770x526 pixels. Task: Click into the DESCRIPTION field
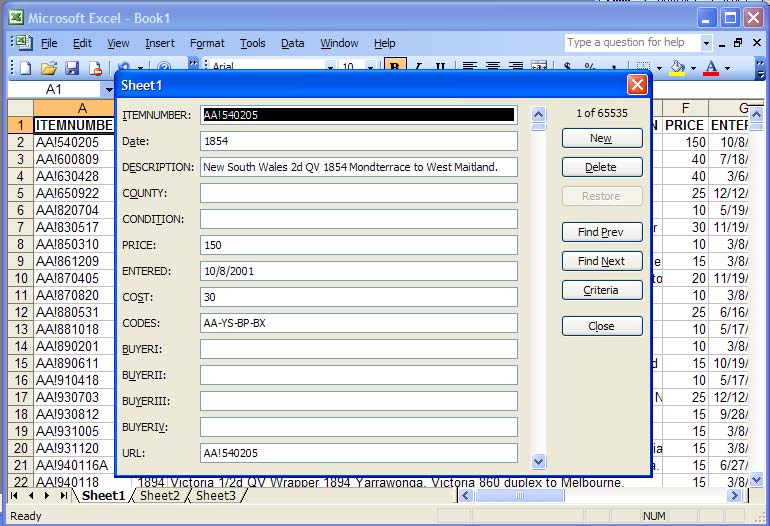point(358,167)
